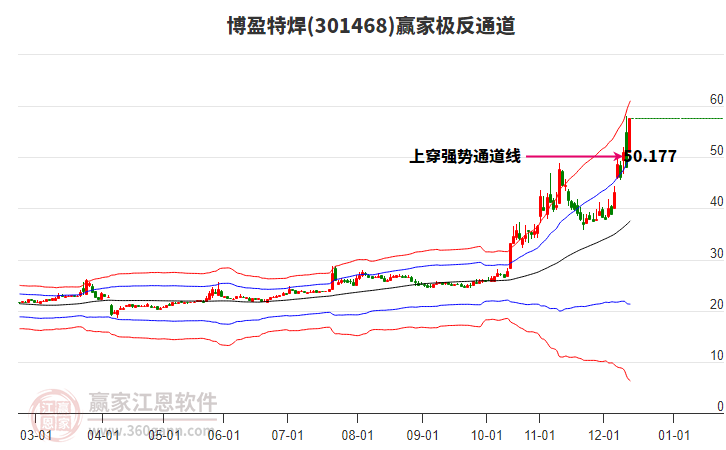The width and height of the screenshot is (726, 450).
Task: Click the 10 price axis value
Action: (x=717, y=356)
